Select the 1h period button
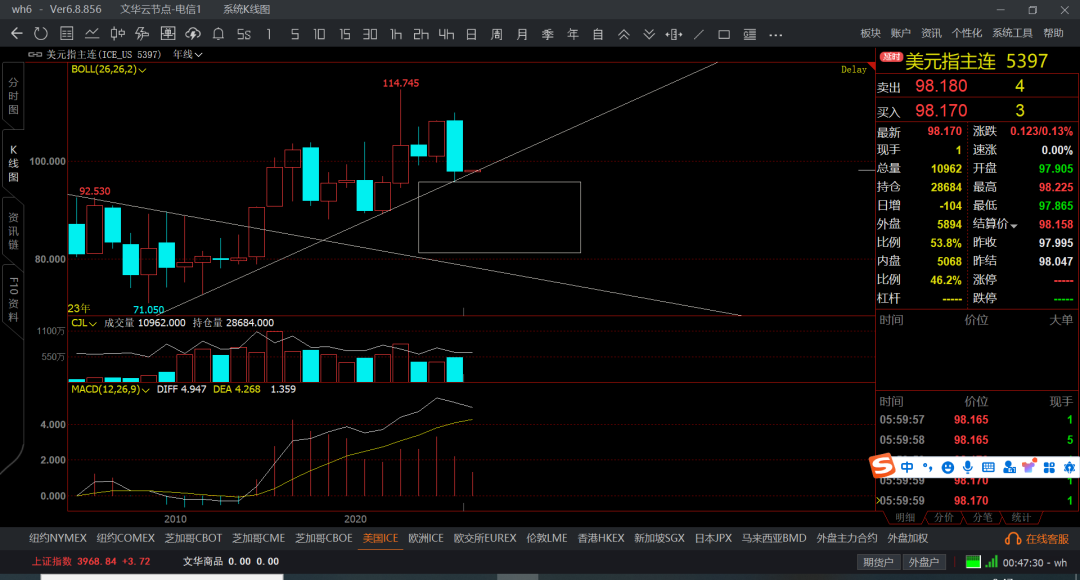The width and height of the screenshot is (1080, 580). [x=396, y=34]
